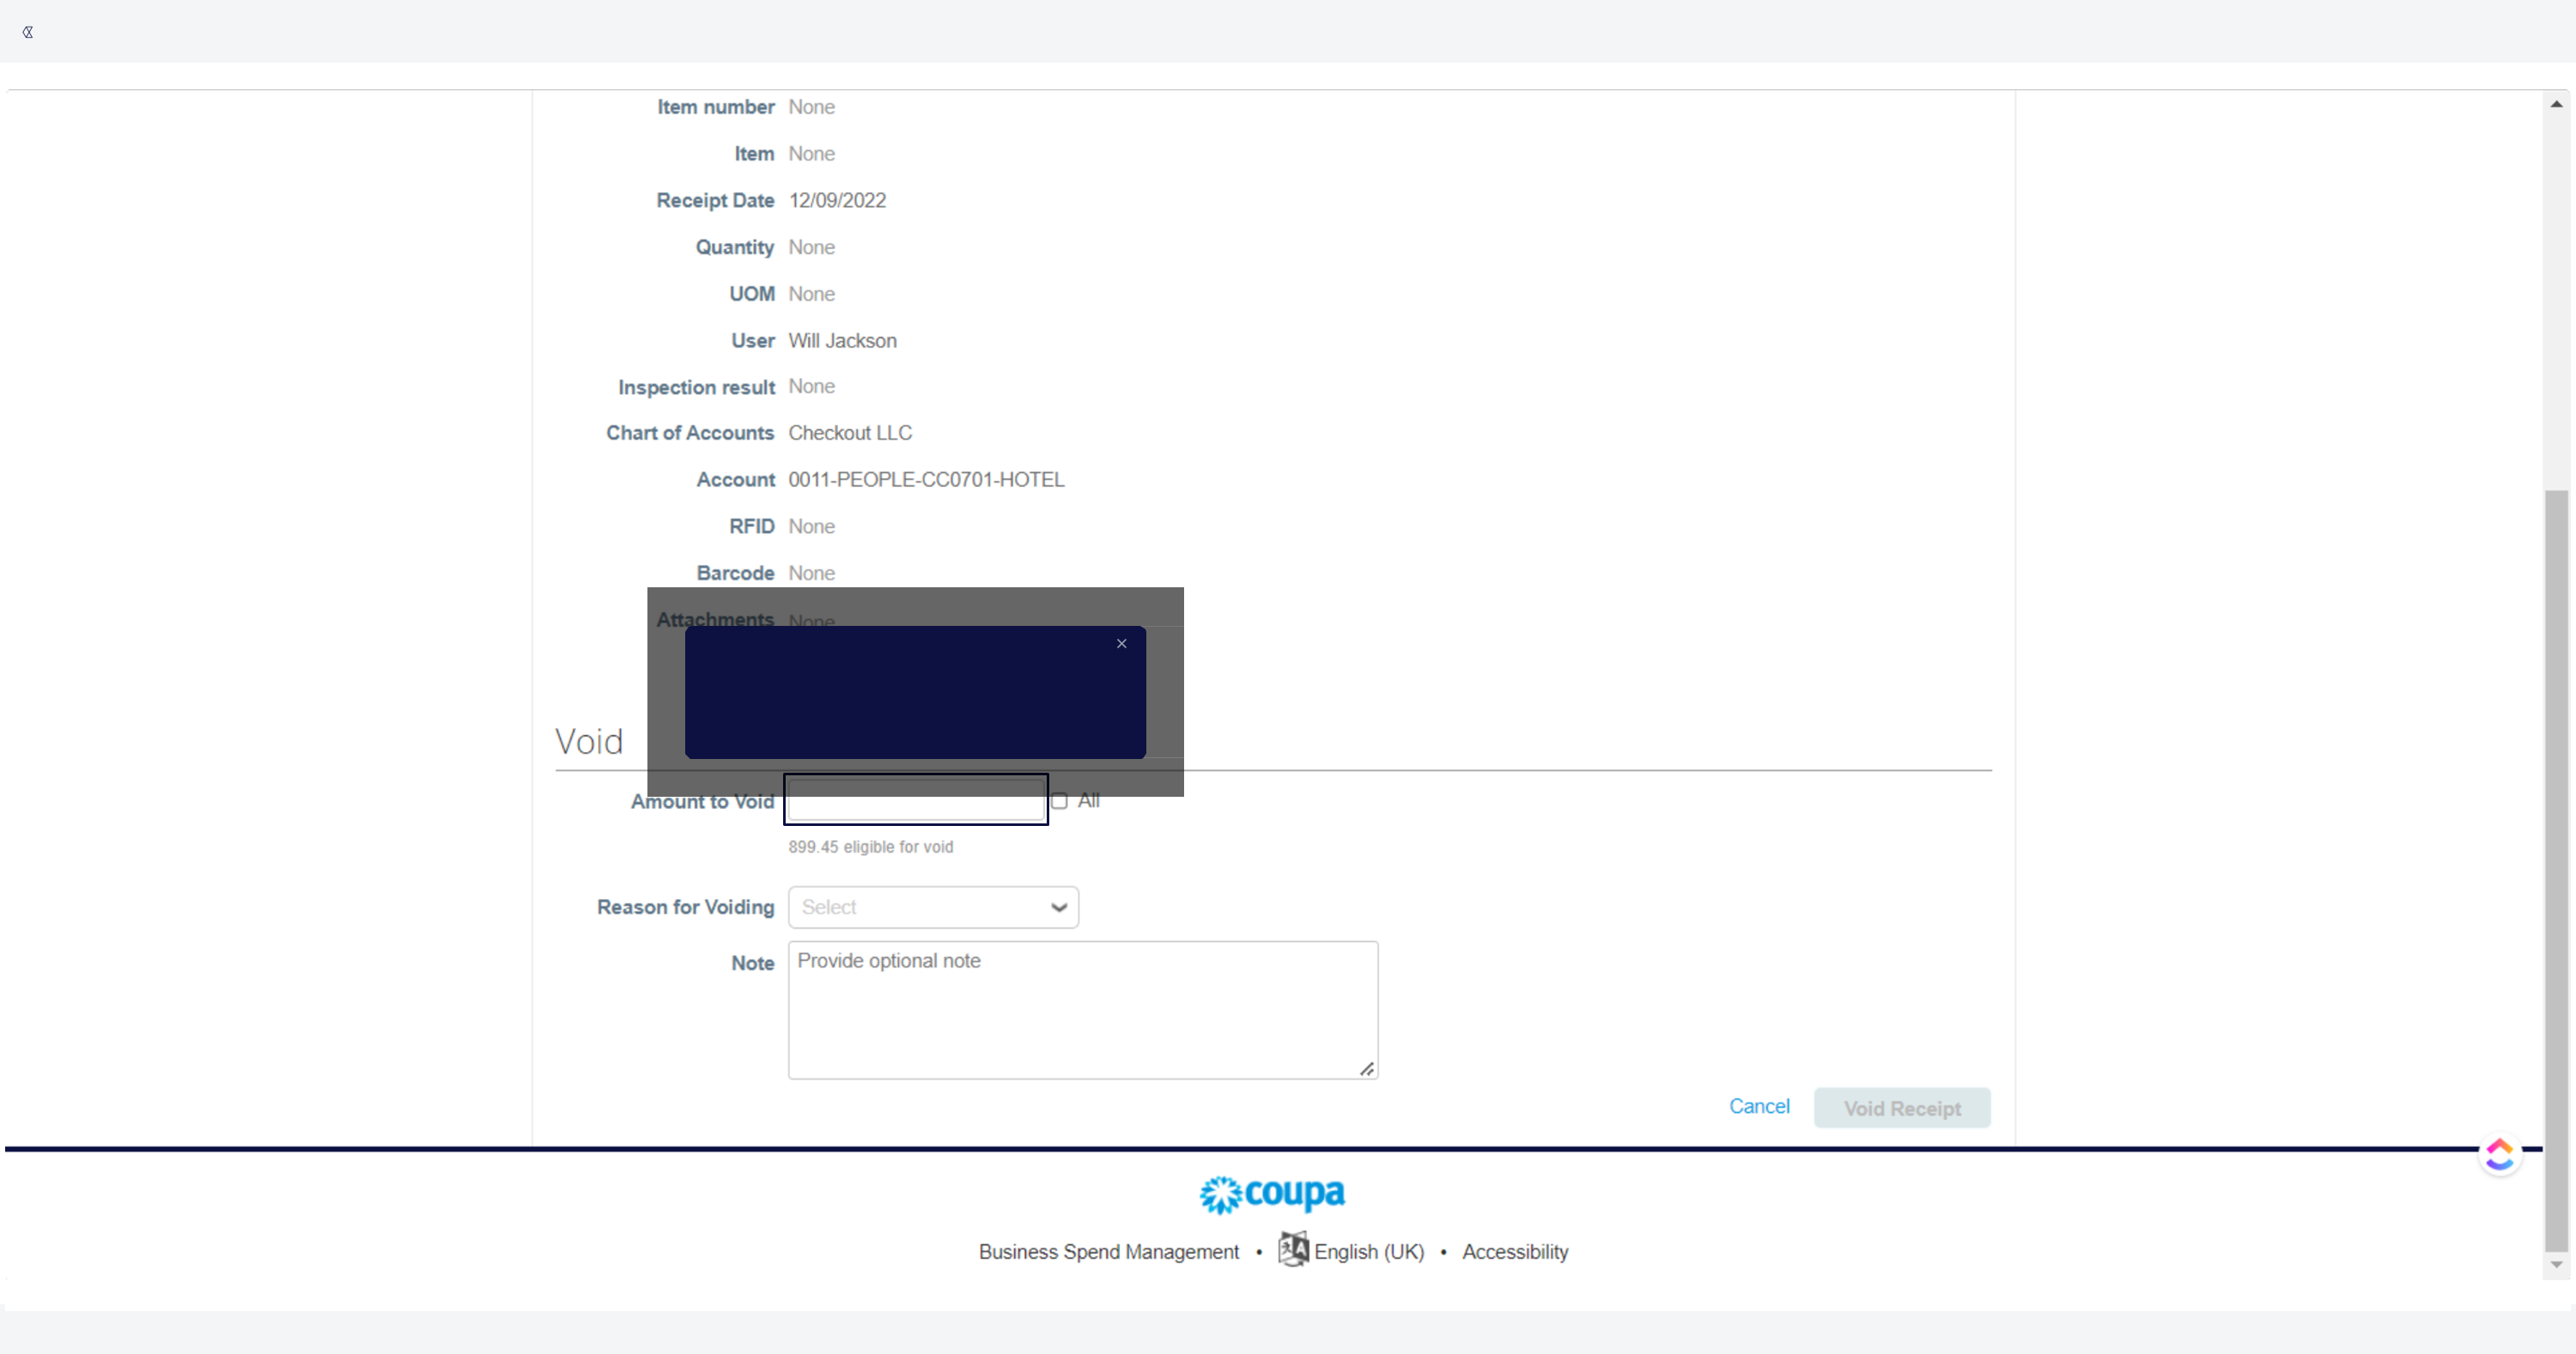The width and height of the screenshot is (2576, 1354).
Task: Click the Void section heading
Action: point(589,742)
